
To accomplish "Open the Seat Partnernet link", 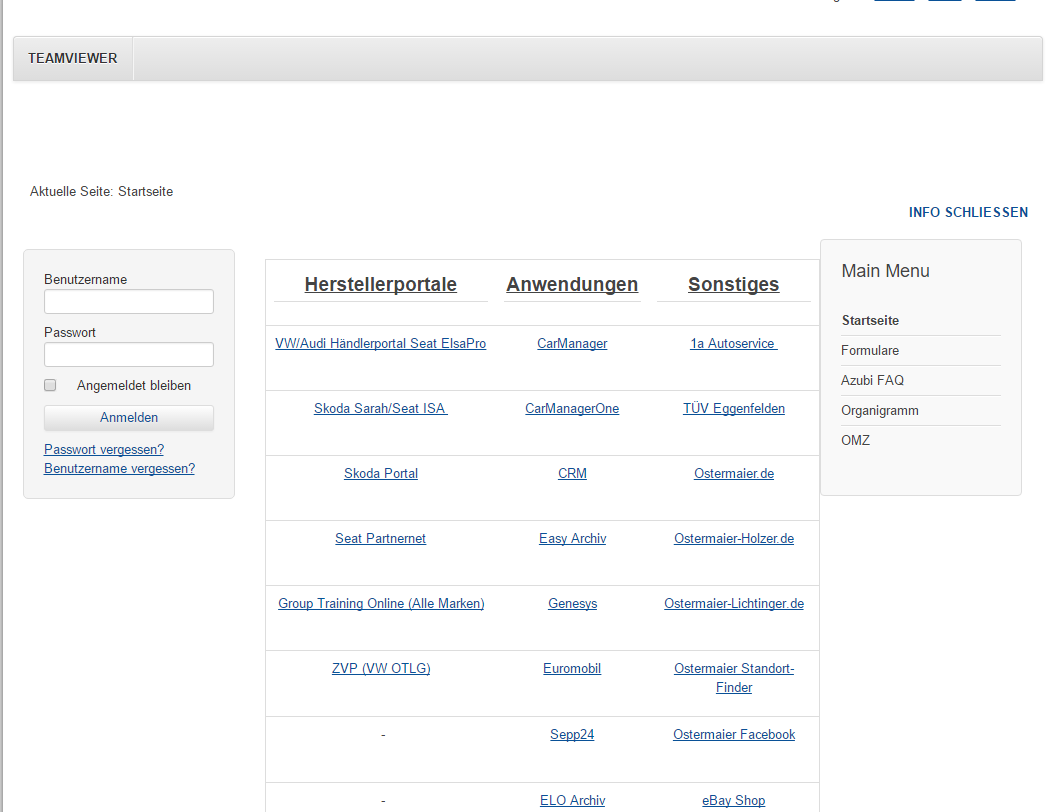I will [x=381, y=538].
